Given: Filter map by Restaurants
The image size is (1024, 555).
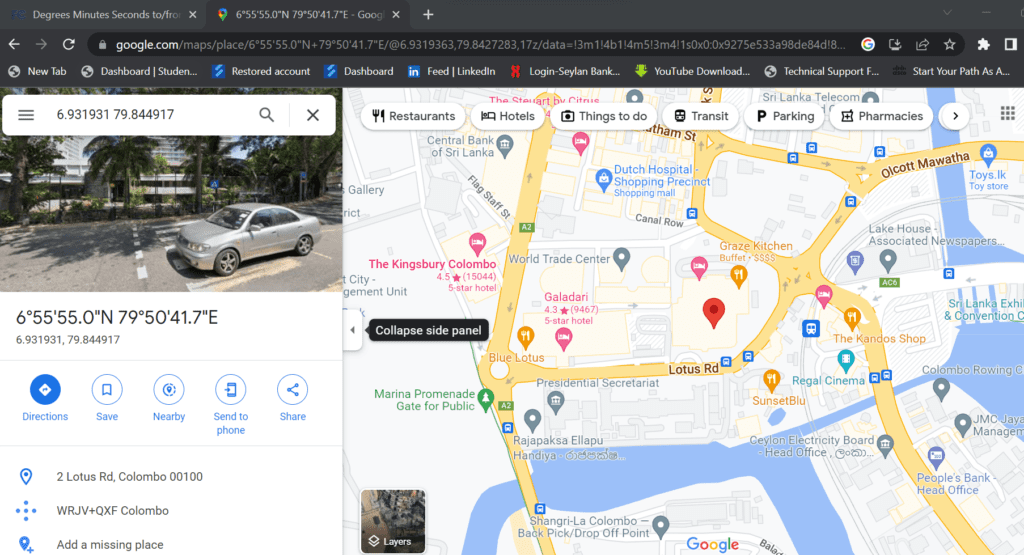Looking at the screenshot, I should click(x=413, y=116).
